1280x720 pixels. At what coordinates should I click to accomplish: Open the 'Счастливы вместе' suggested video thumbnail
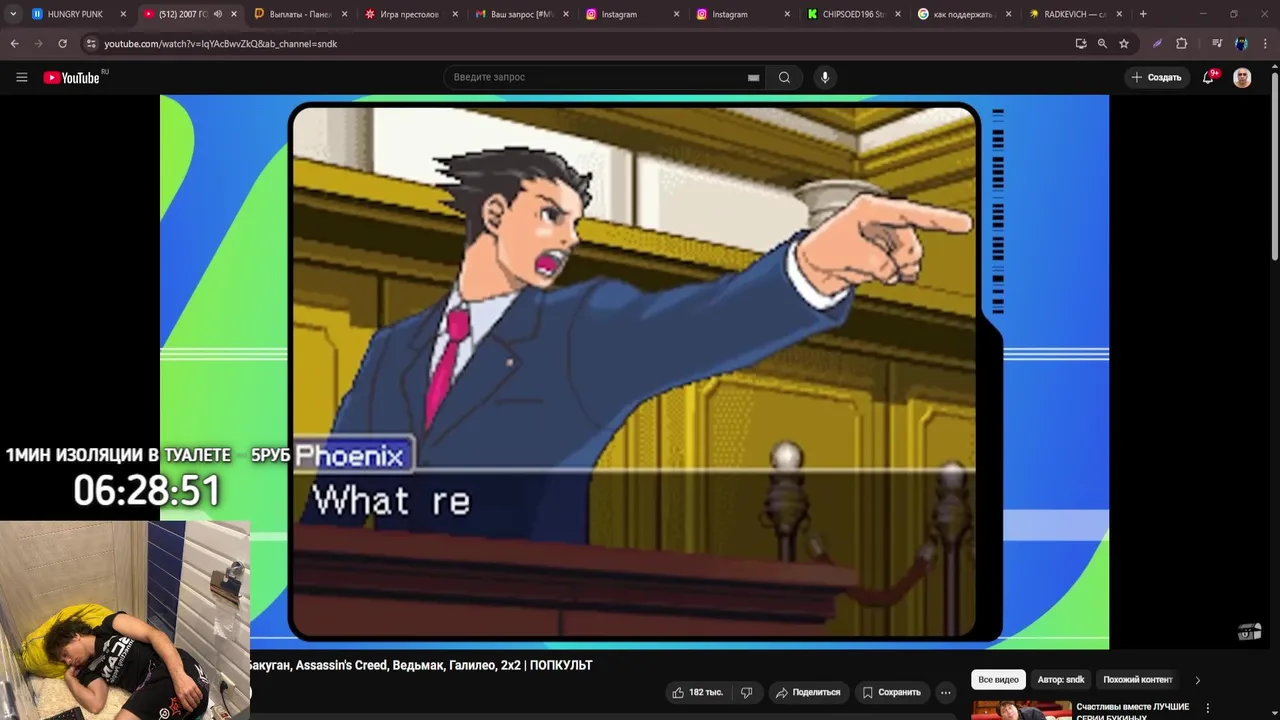pos(1021,710)
